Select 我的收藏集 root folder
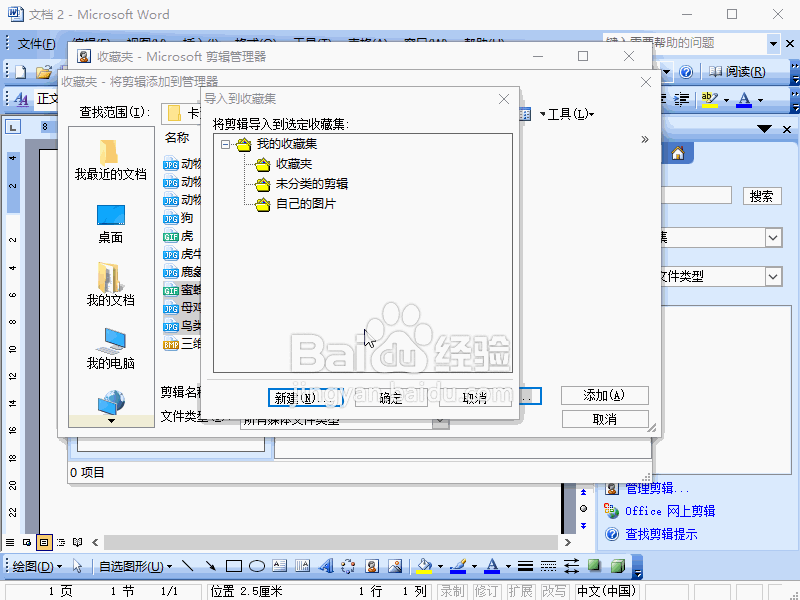 tap(287, 144)
